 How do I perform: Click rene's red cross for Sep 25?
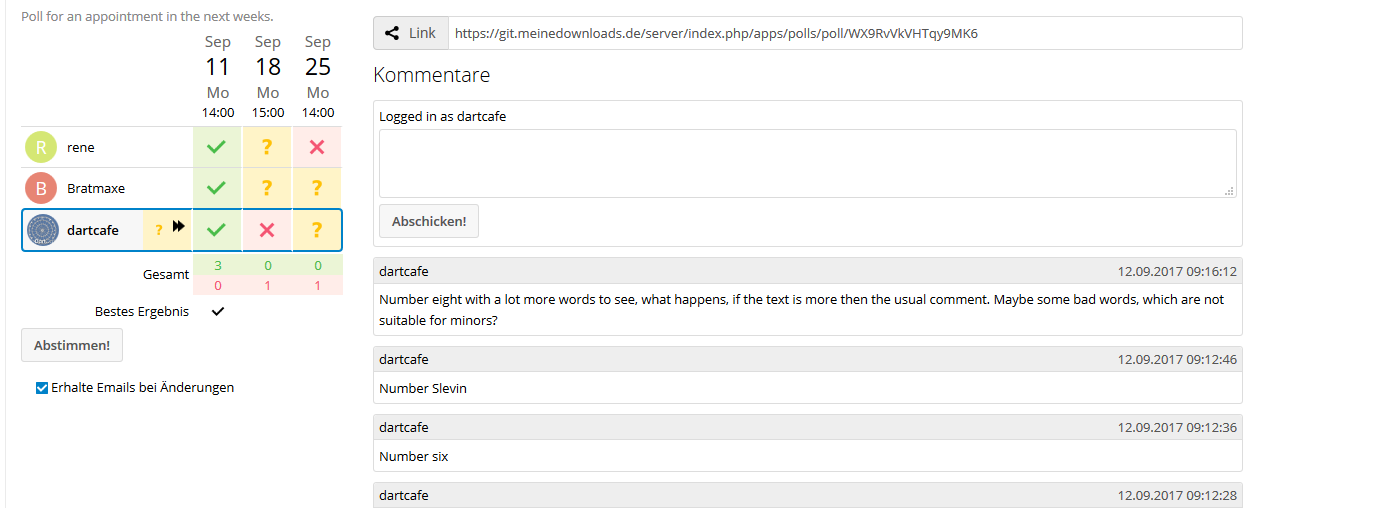pos(317,147)
